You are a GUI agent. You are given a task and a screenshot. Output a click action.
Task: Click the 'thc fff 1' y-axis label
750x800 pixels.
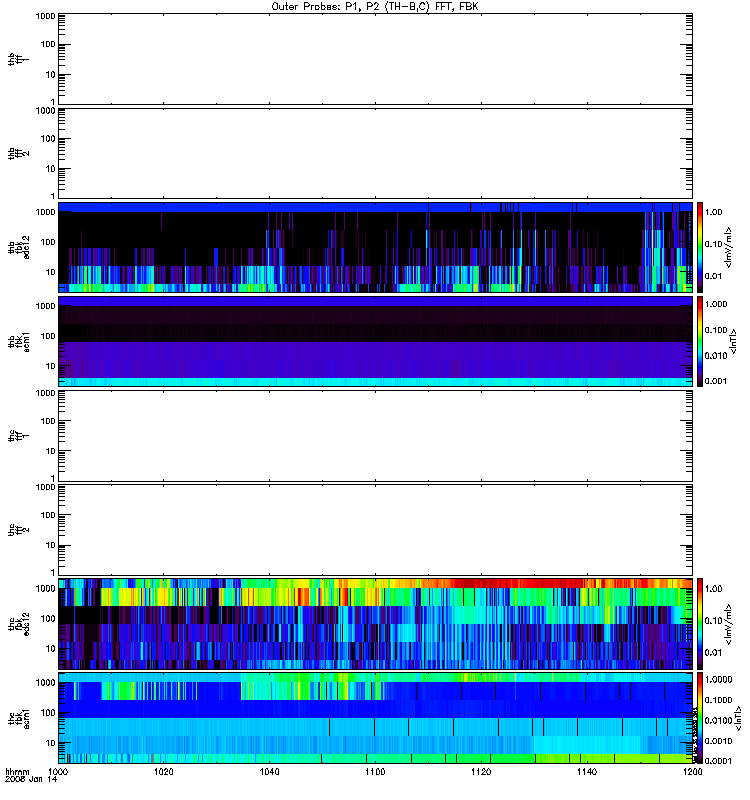click(x=18, y=436)
